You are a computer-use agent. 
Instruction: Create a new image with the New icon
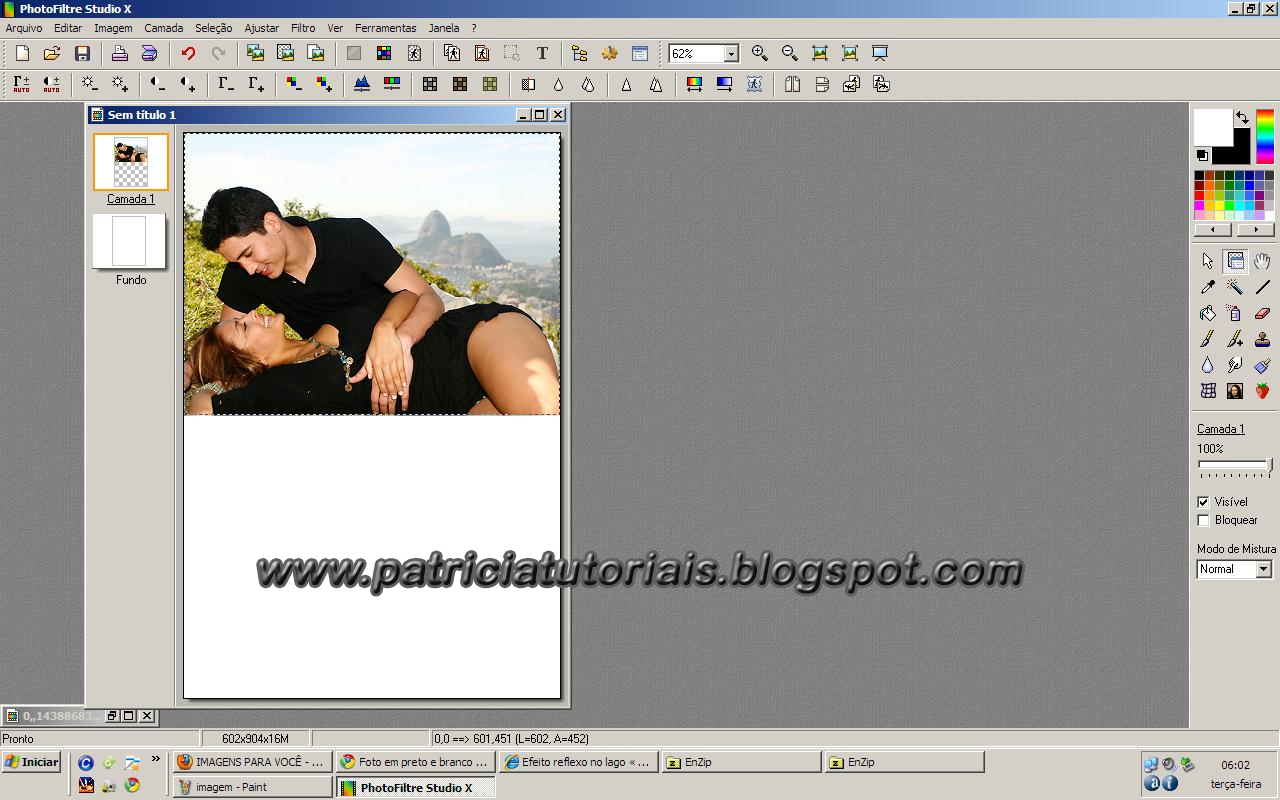22,53
